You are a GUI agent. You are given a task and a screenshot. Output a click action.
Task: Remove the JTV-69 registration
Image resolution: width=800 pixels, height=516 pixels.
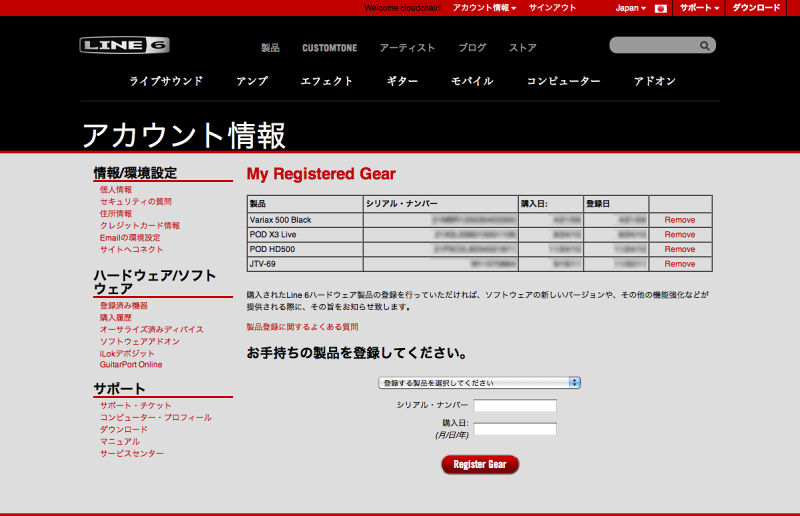point(680,264)
